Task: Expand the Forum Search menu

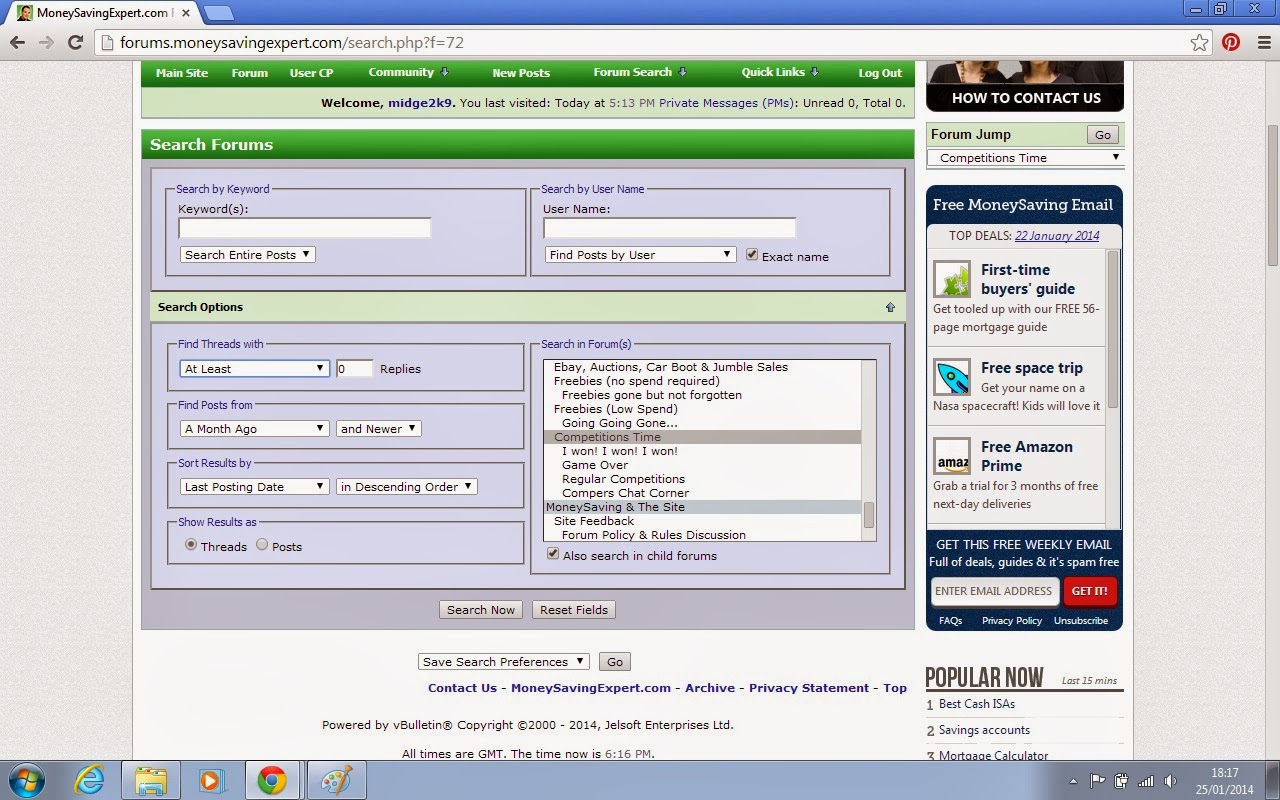Action: pyautogui.click(x=640, y=73)
